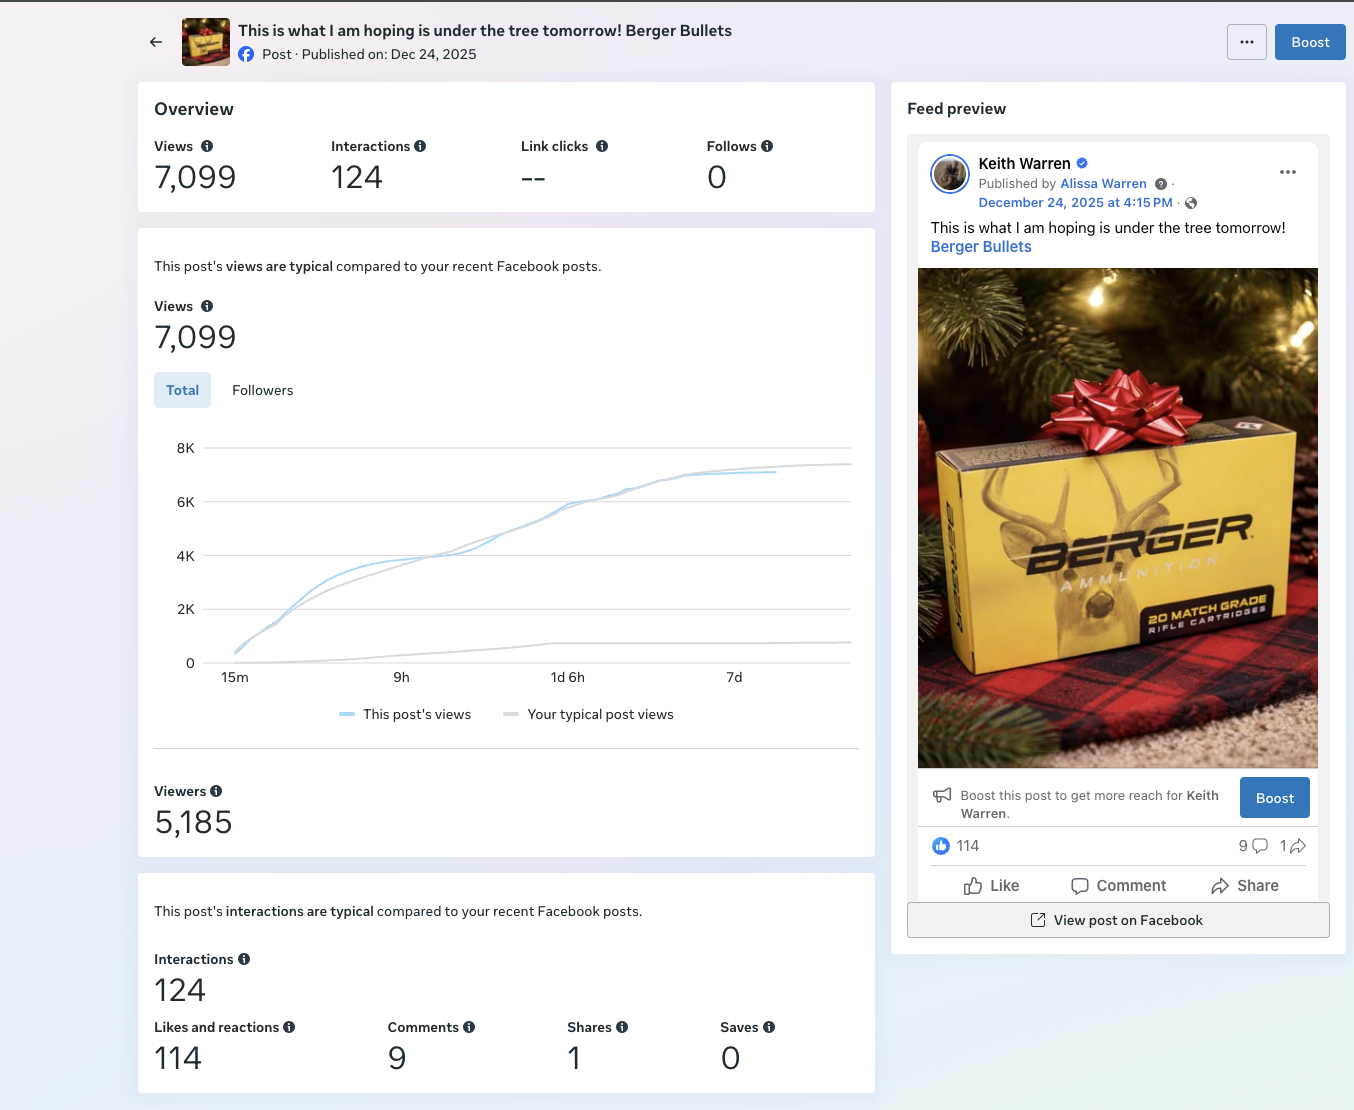Click help icon next to Alissa Warren
Image resolution: width=1354 pixels, height=1110 pixels.
(1161, 184)
